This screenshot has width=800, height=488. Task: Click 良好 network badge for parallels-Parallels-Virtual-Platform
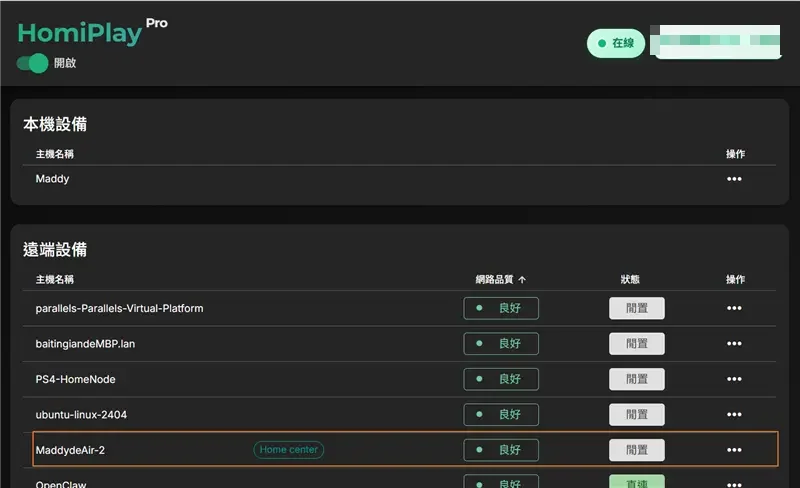[501, 308]
